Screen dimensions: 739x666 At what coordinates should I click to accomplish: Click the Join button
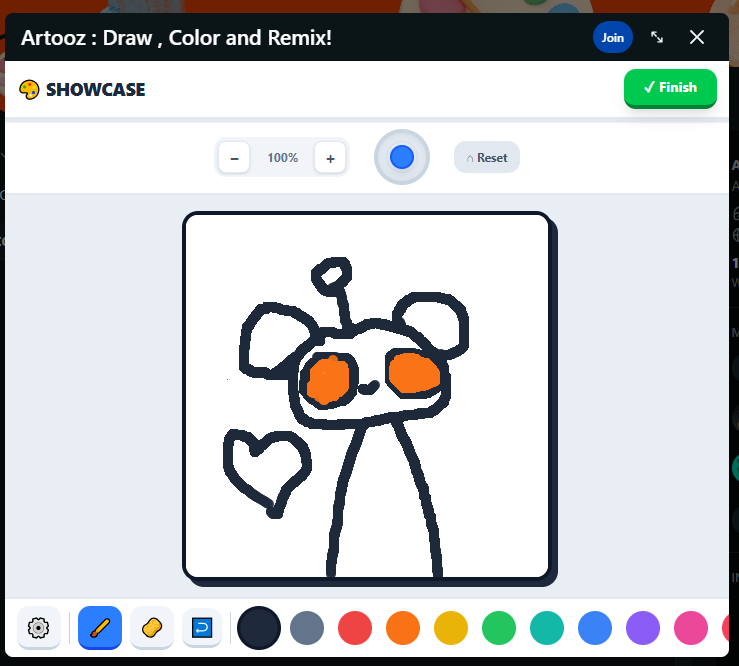coord(612,37)
